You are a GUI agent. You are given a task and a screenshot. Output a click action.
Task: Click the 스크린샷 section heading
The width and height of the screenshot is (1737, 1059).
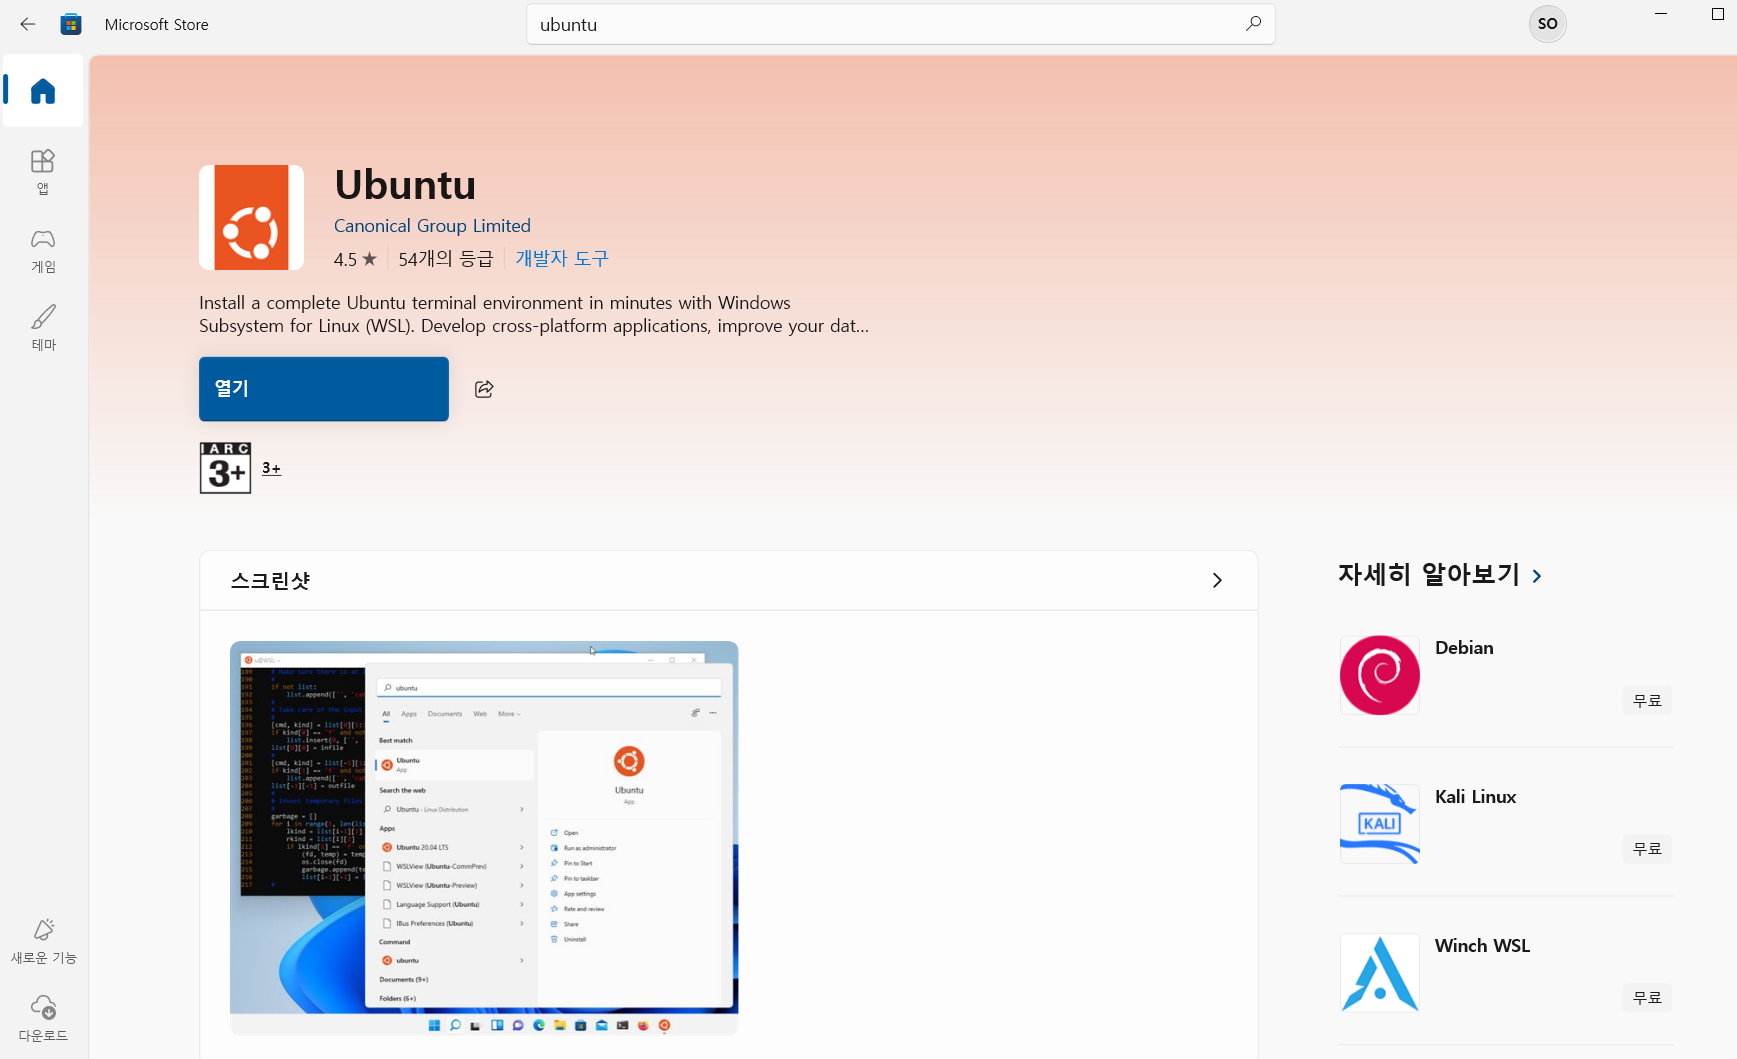(270, 581)
